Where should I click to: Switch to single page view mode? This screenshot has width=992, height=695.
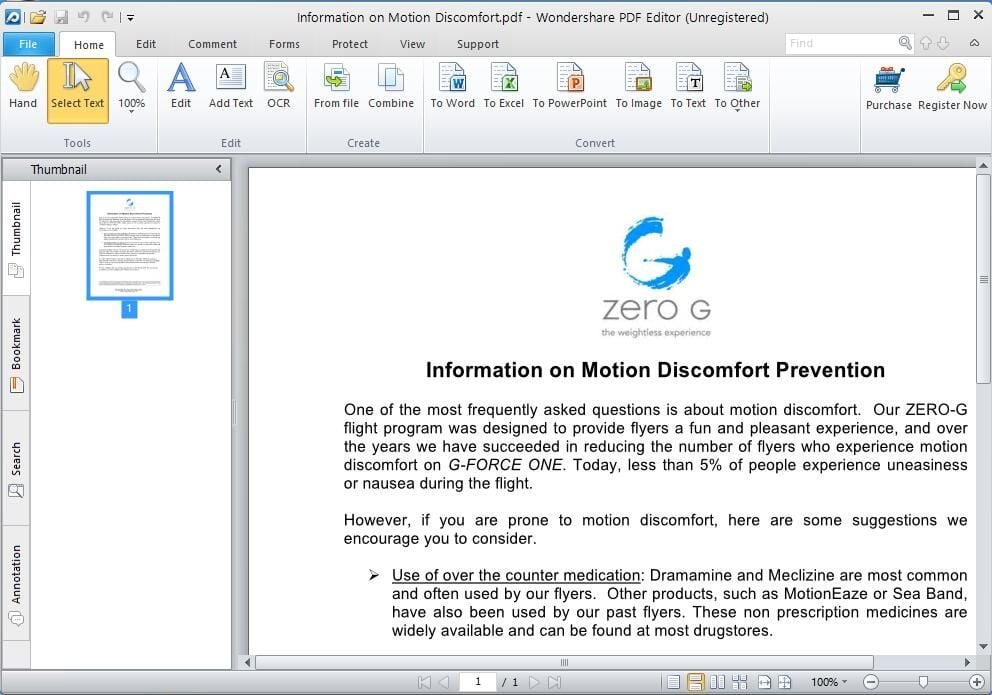click(674, 682)
